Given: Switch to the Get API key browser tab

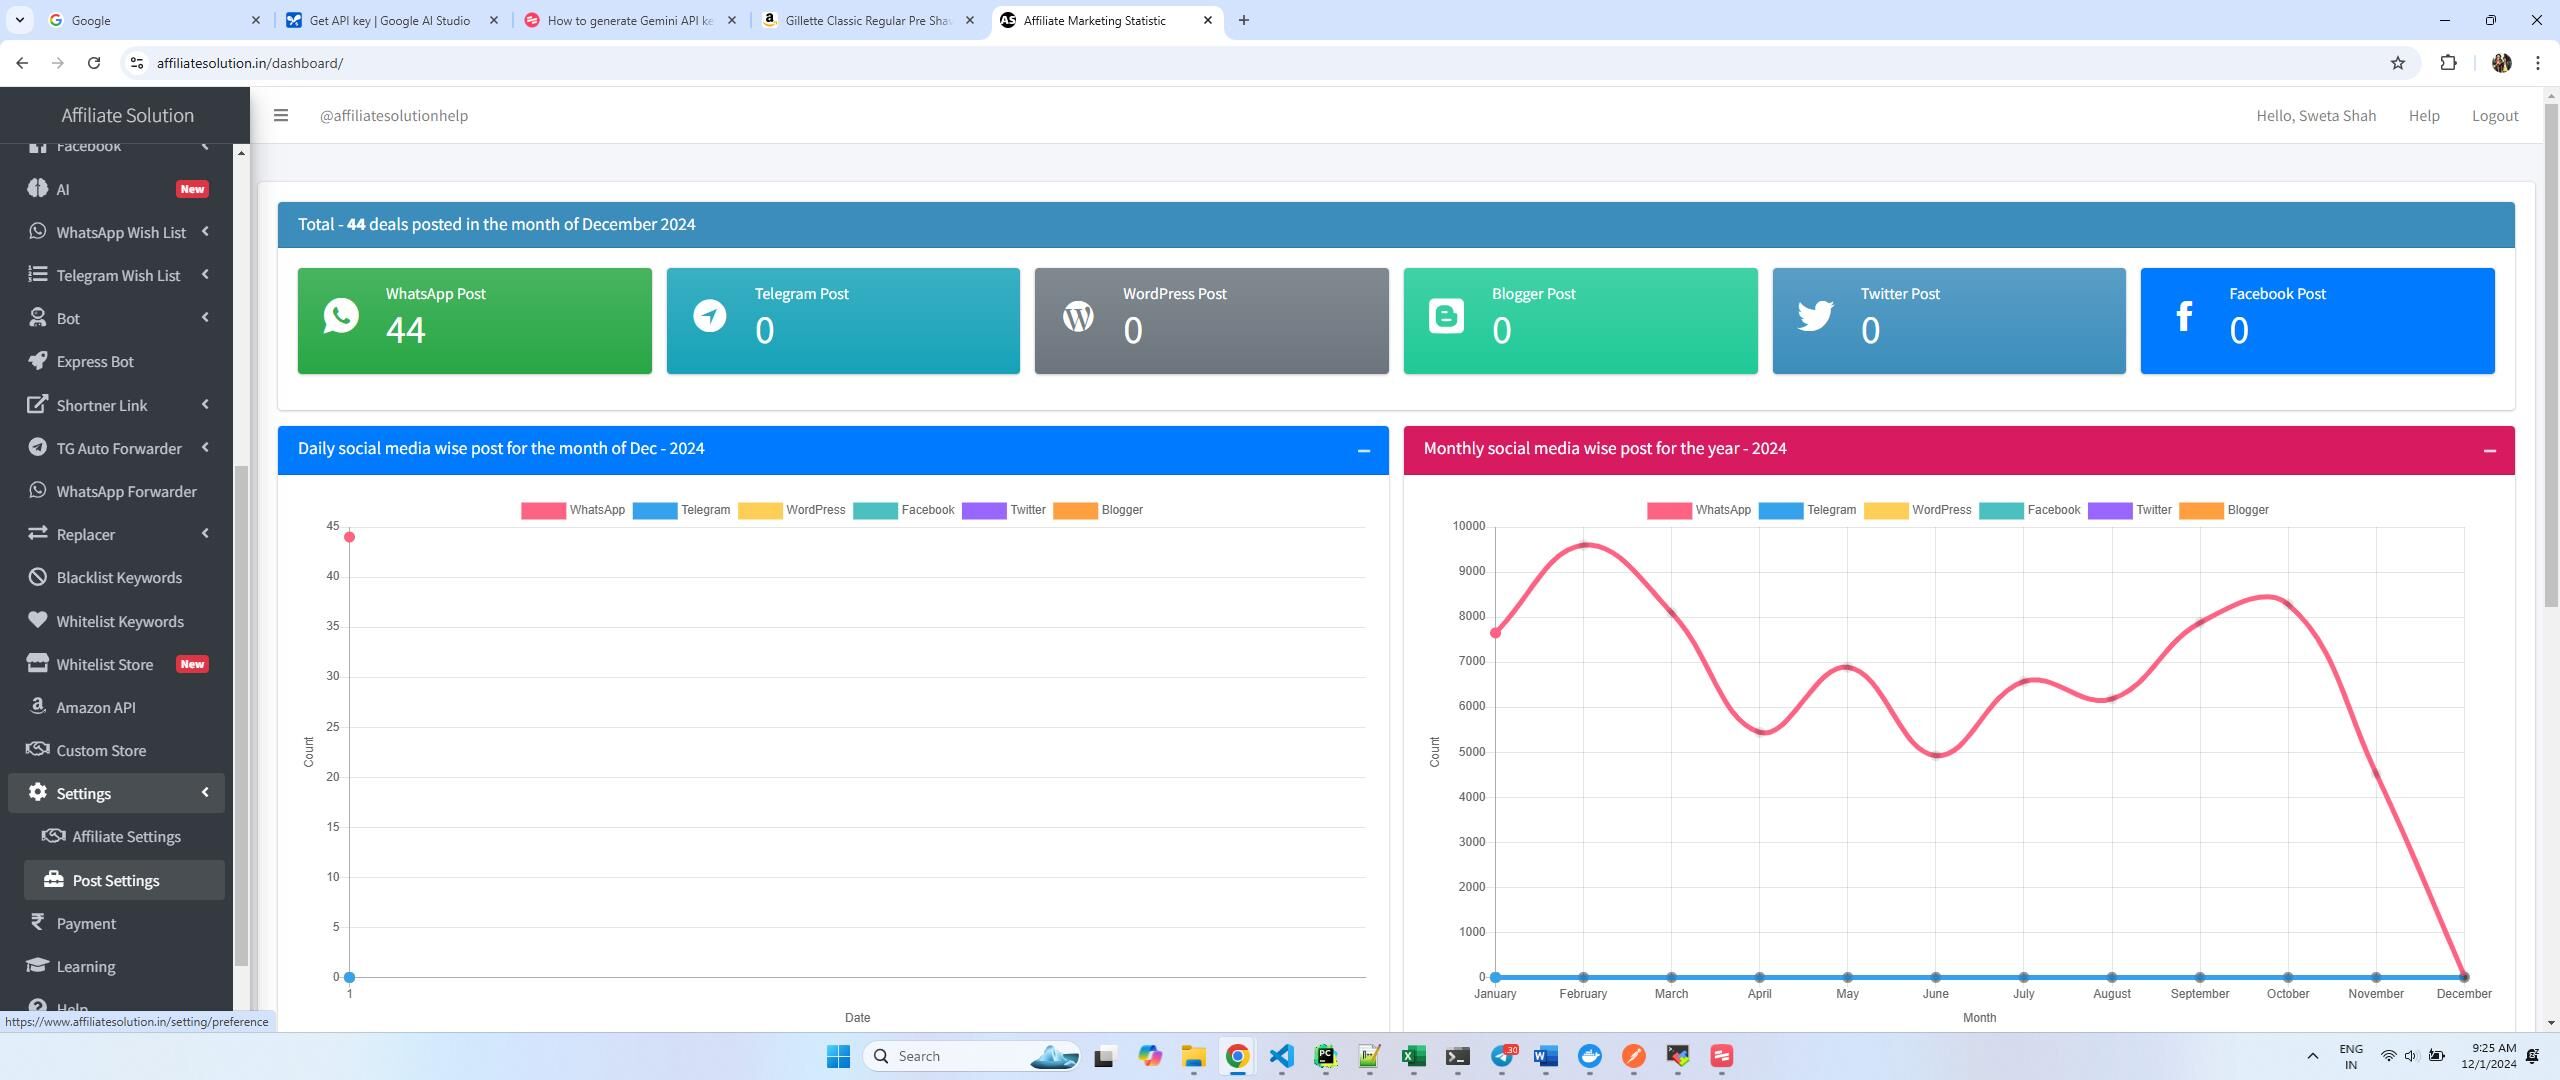Looking at the screenshot, I should pos(390,20).
